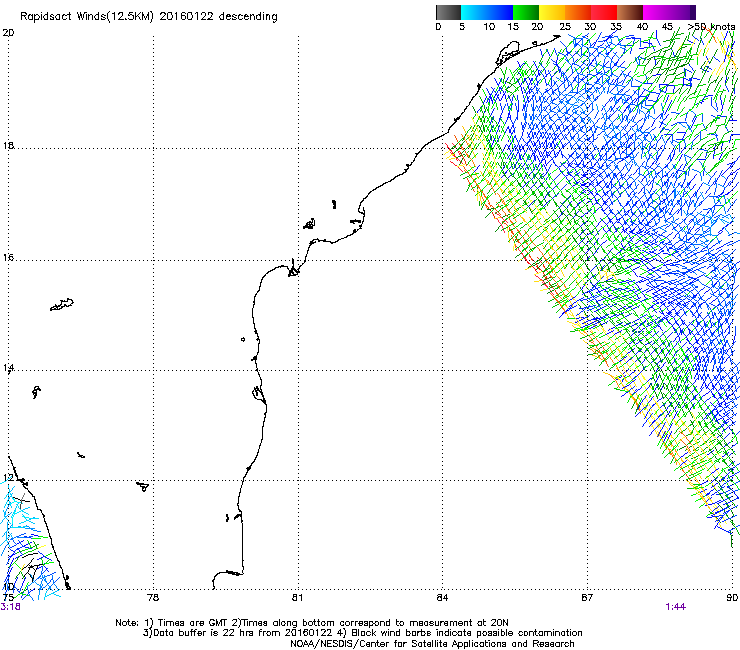This screenshot has height=650, width=740.
Task: Click the longitude label '84'
Action: (x=442, y=598)
